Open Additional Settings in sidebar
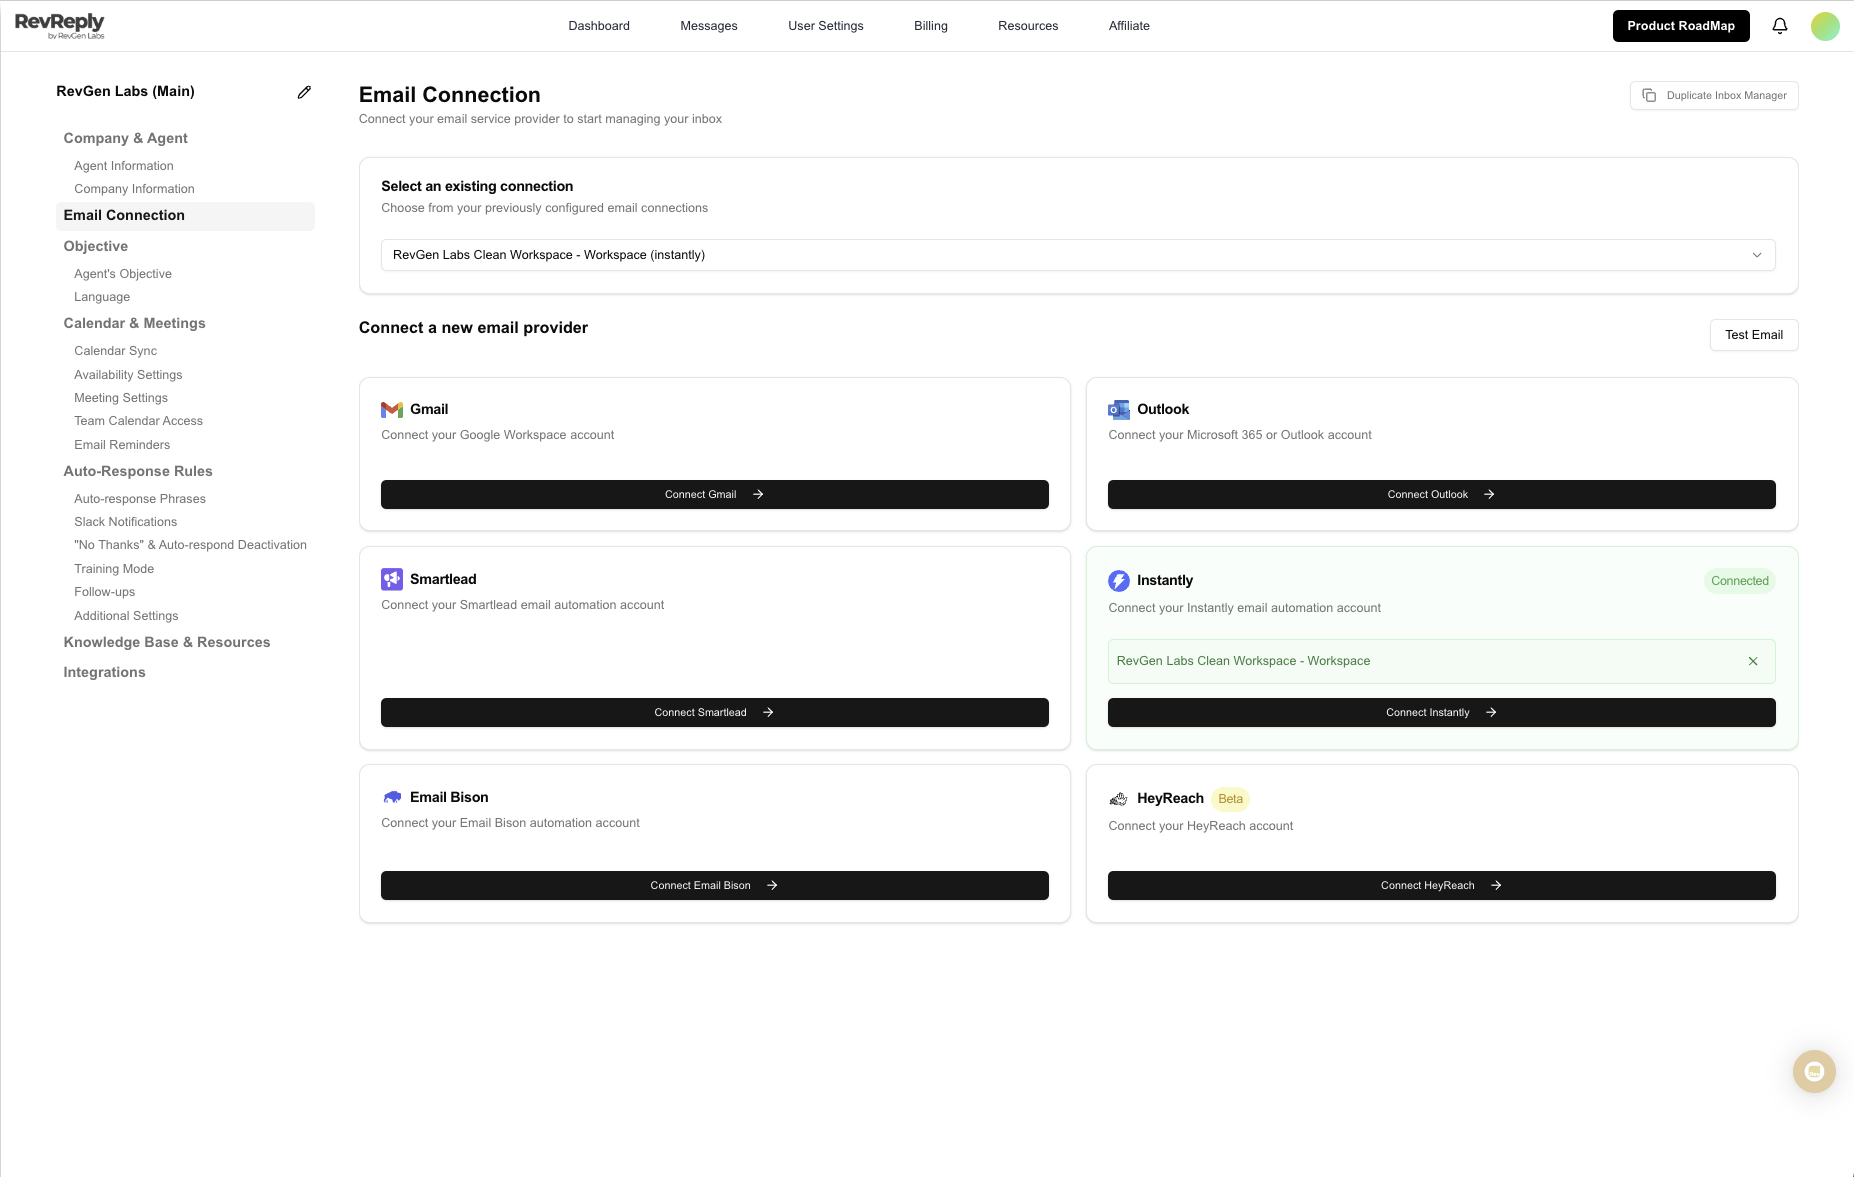The width and height of the screenshot is (1854, 1177). 126,616
